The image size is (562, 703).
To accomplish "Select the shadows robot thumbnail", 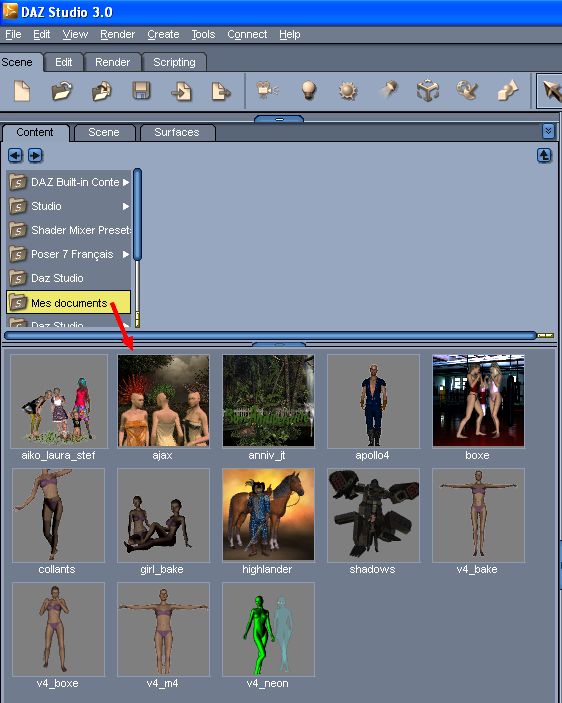I will [373, 515].
